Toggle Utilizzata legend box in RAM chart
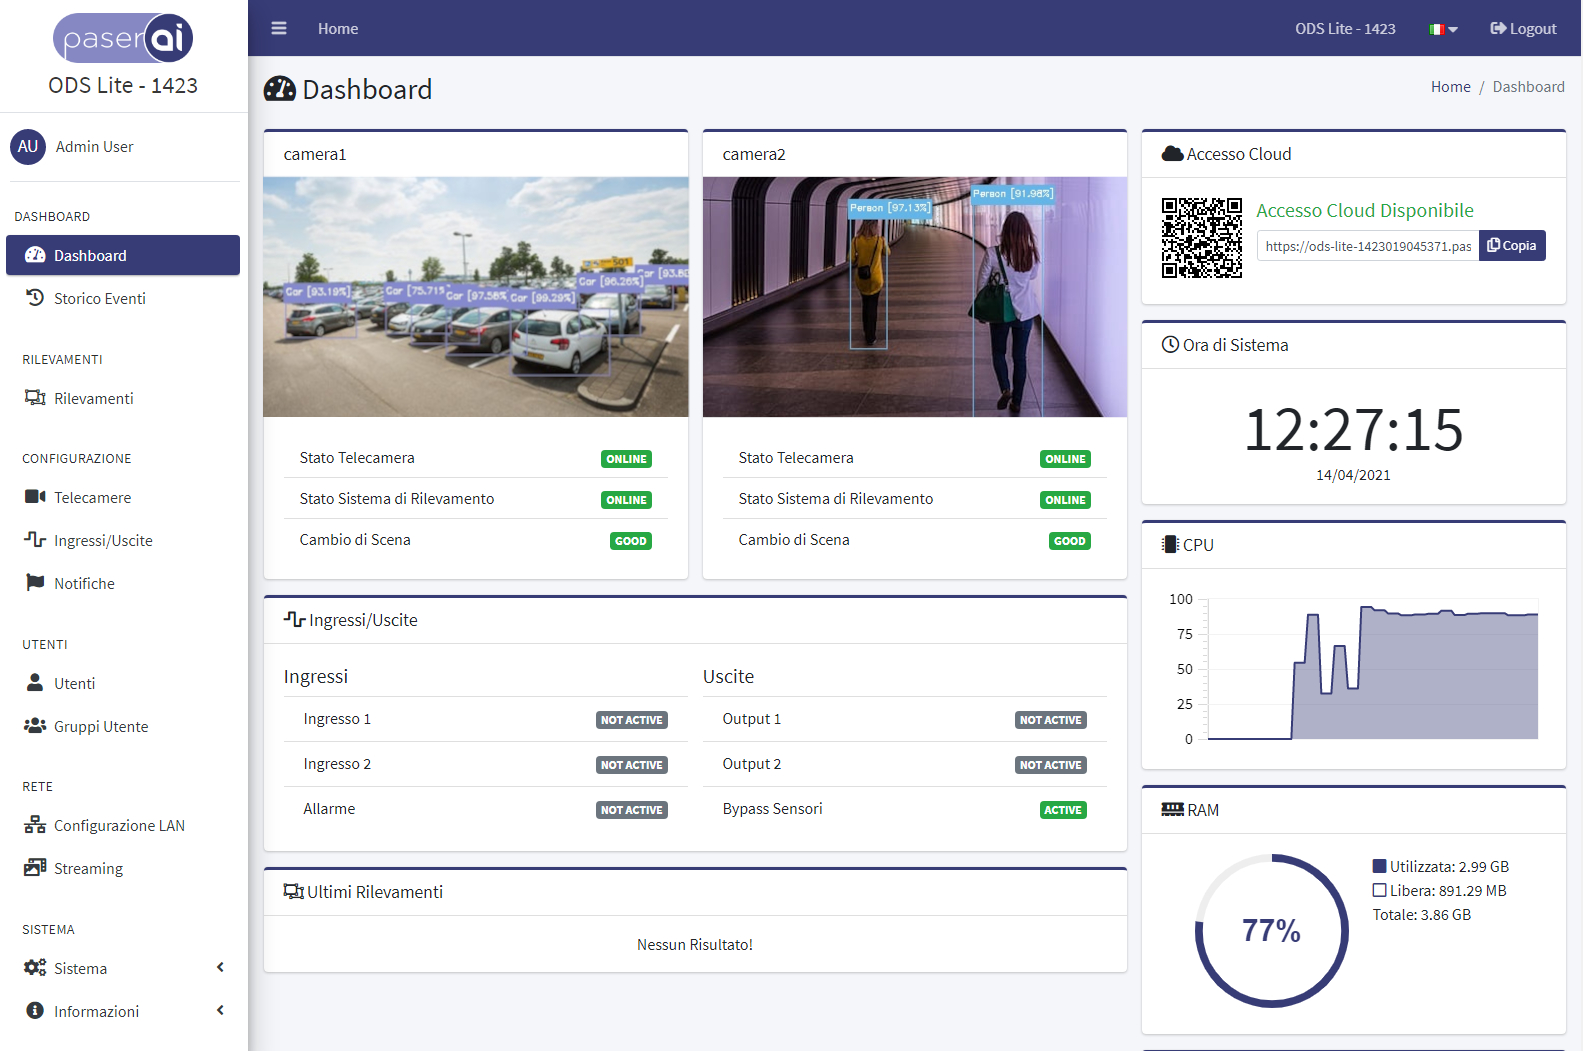Screen dimensions: 1583x1051 (1379, 867)
